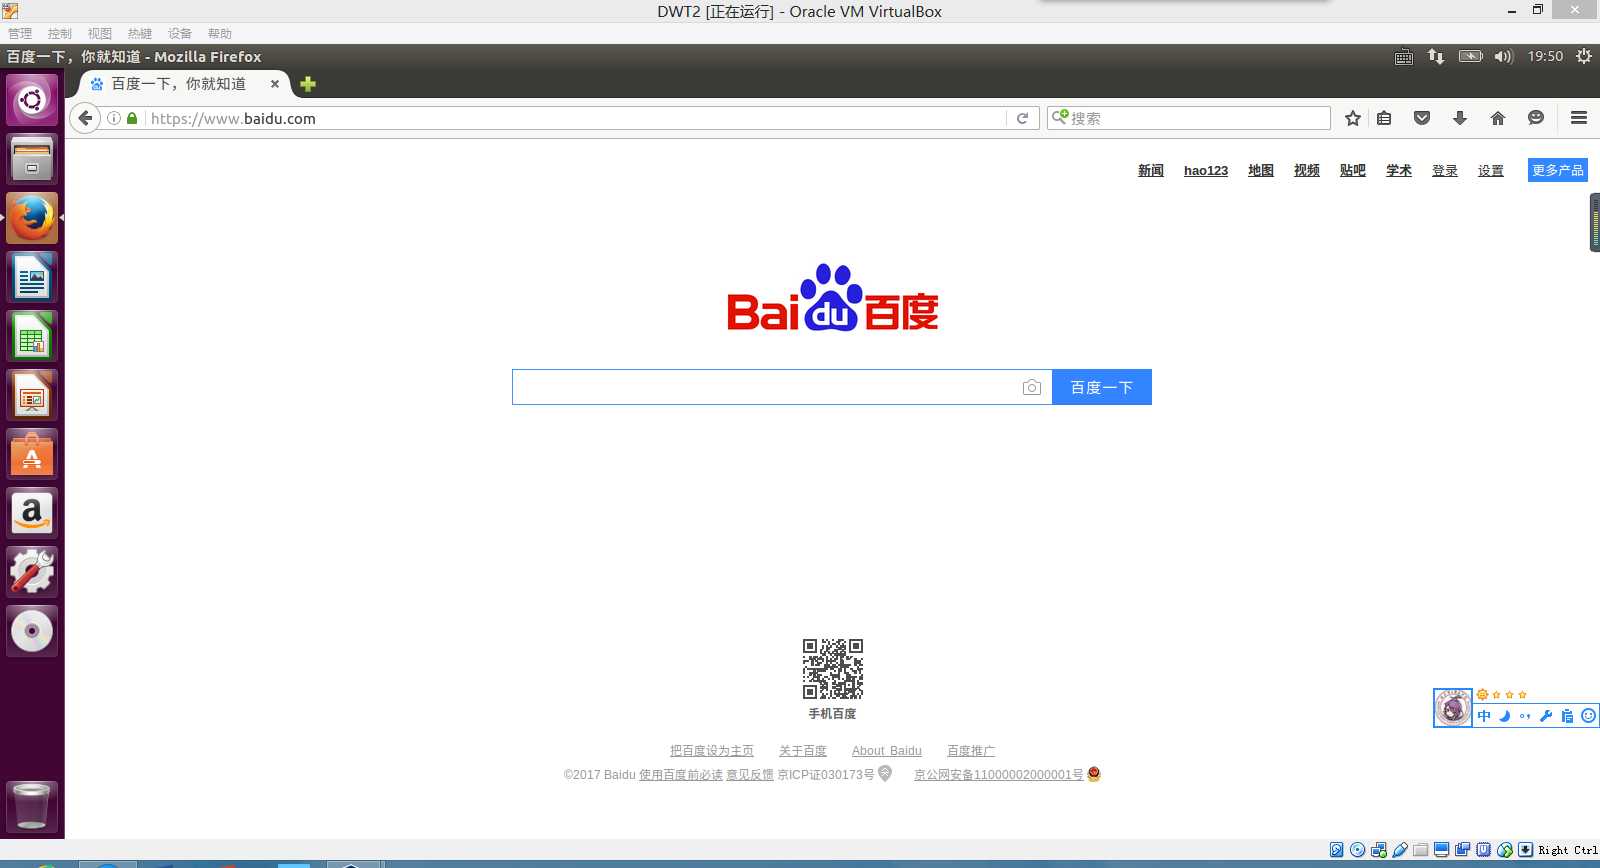Click the 手机百度 QR code
Image resolution: width=1600 pixels, height=868 pixels.
point(833,669)
